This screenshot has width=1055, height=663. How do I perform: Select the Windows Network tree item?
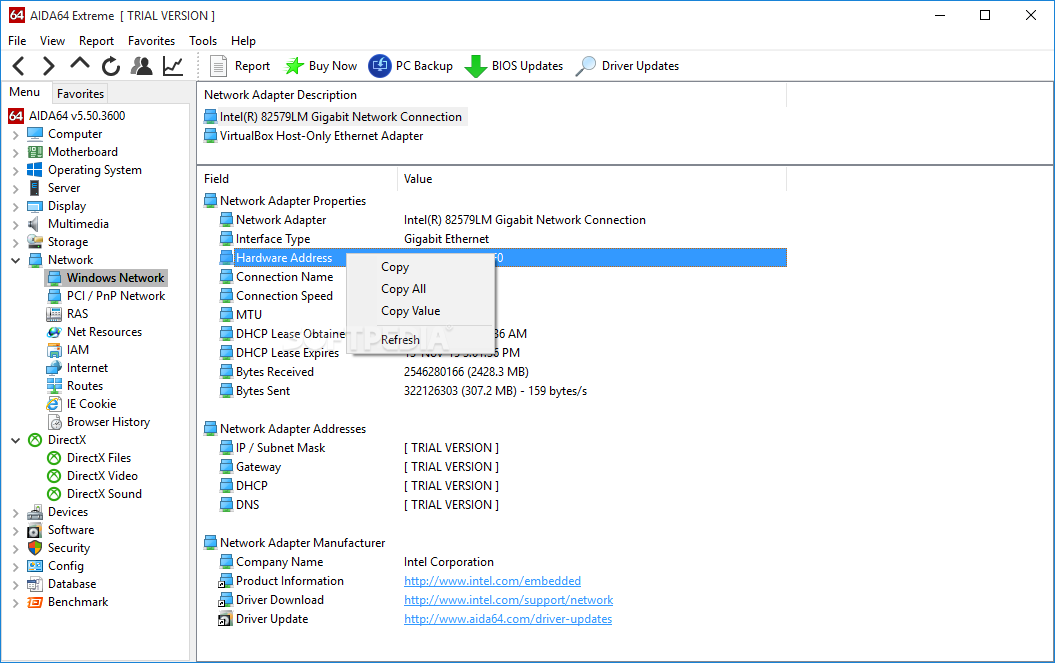[x=107, y=278]
